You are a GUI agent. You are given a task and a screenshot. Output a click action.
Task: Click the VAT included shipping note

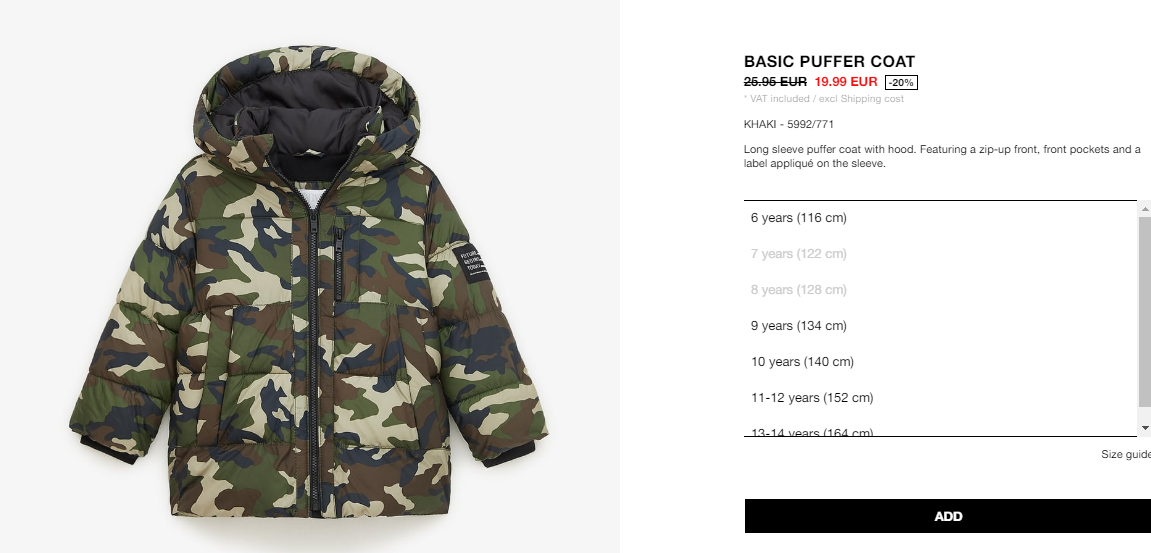point(824,99)
